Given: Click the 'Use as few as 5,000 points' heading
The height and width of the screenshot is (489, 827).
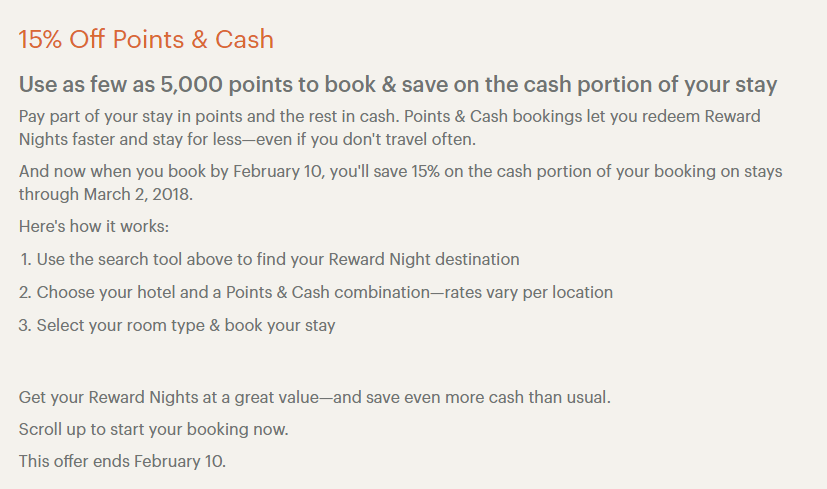Looking at the screenshot, I should (x=398, y=84).
